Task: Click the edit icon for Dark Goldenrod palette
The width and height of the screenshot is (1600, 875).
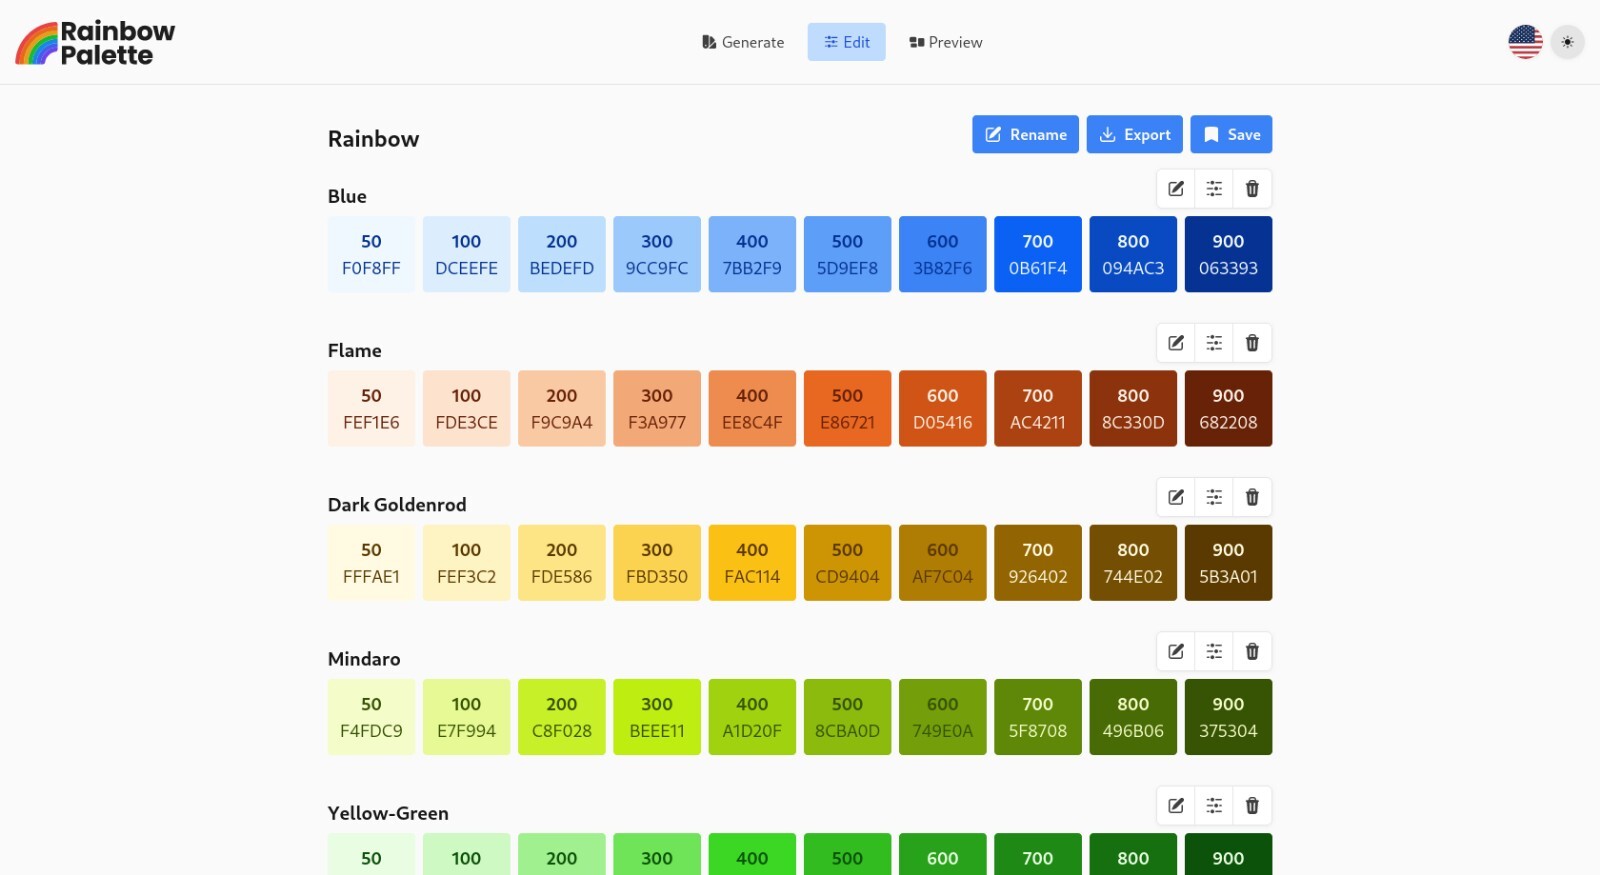Action: [x=1176, y=497]
